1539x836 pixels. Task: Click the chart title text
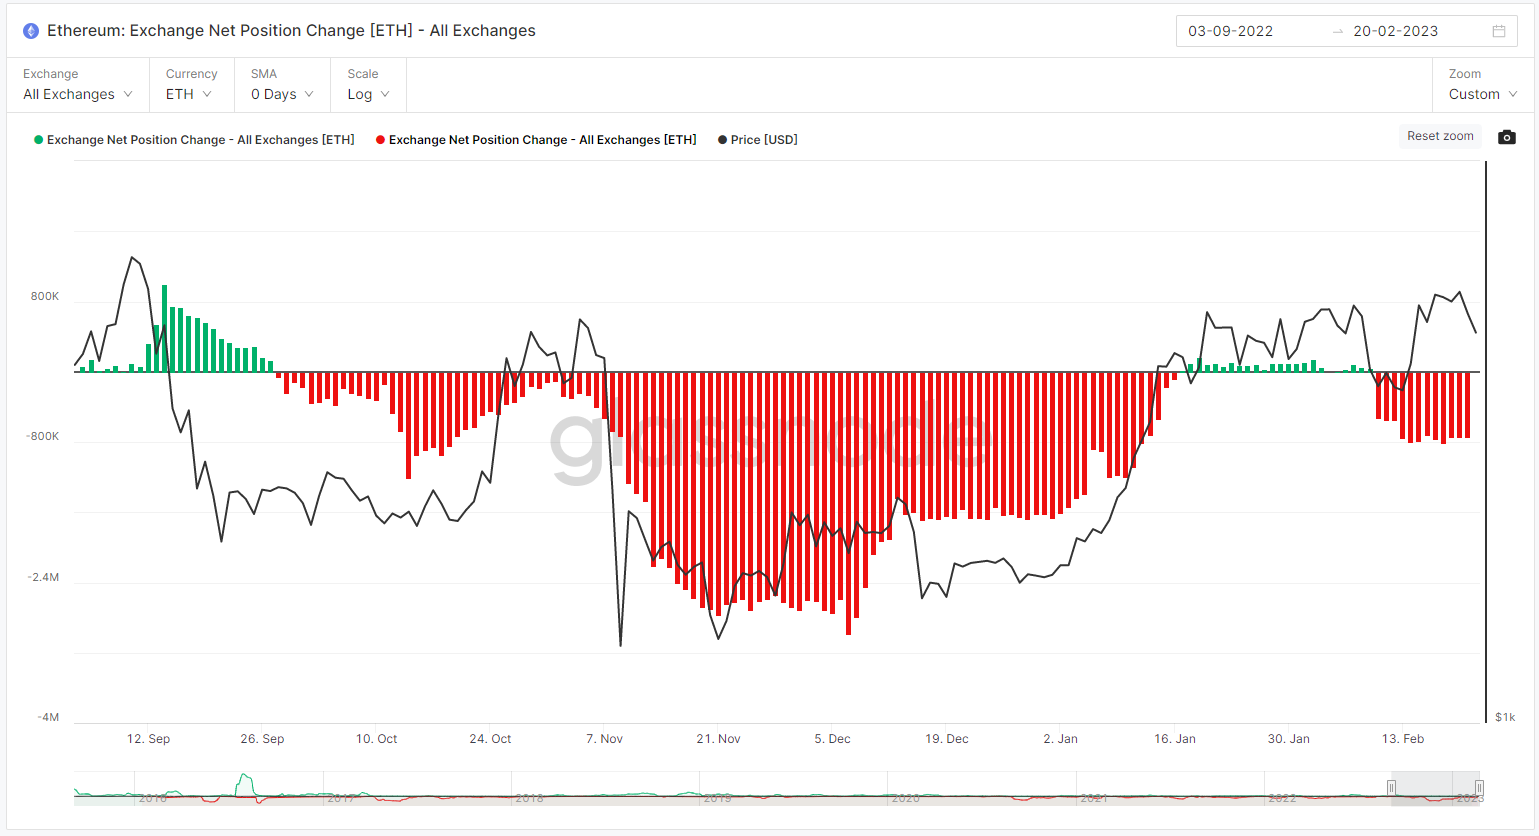click(291, 31)
